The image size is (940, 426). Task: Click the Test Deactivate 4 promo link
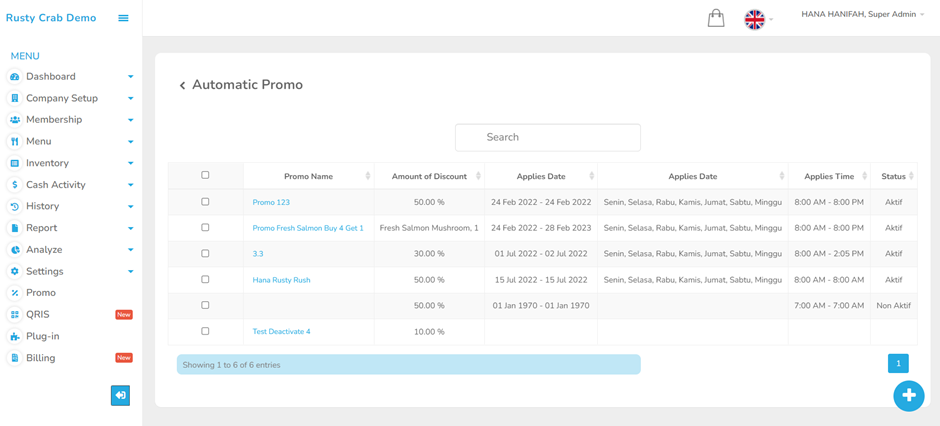coord(281,331)
